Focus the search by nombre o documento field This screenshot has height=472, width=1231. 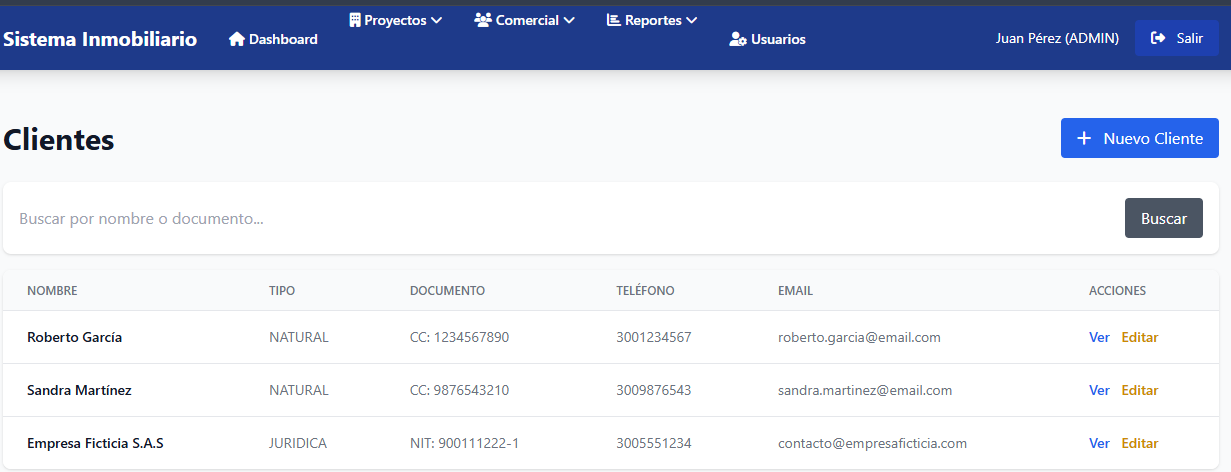[x=564, y=218]
